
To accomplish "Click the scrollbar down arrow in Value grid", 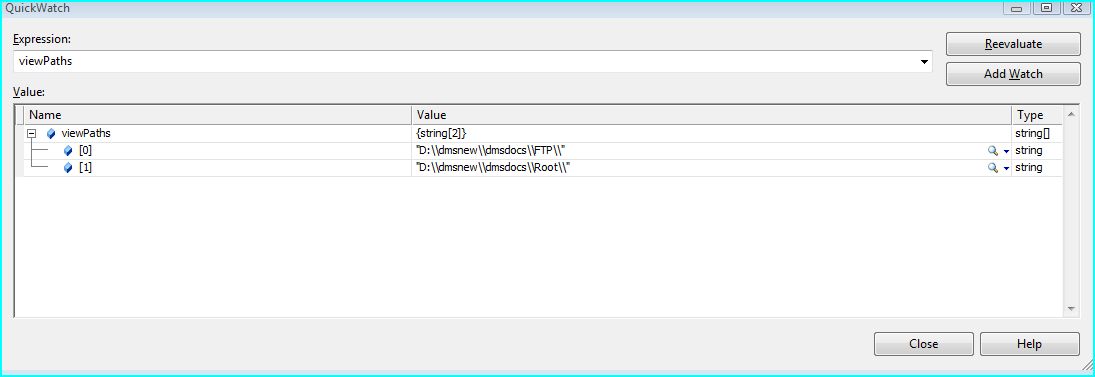I will point(1071,309).
